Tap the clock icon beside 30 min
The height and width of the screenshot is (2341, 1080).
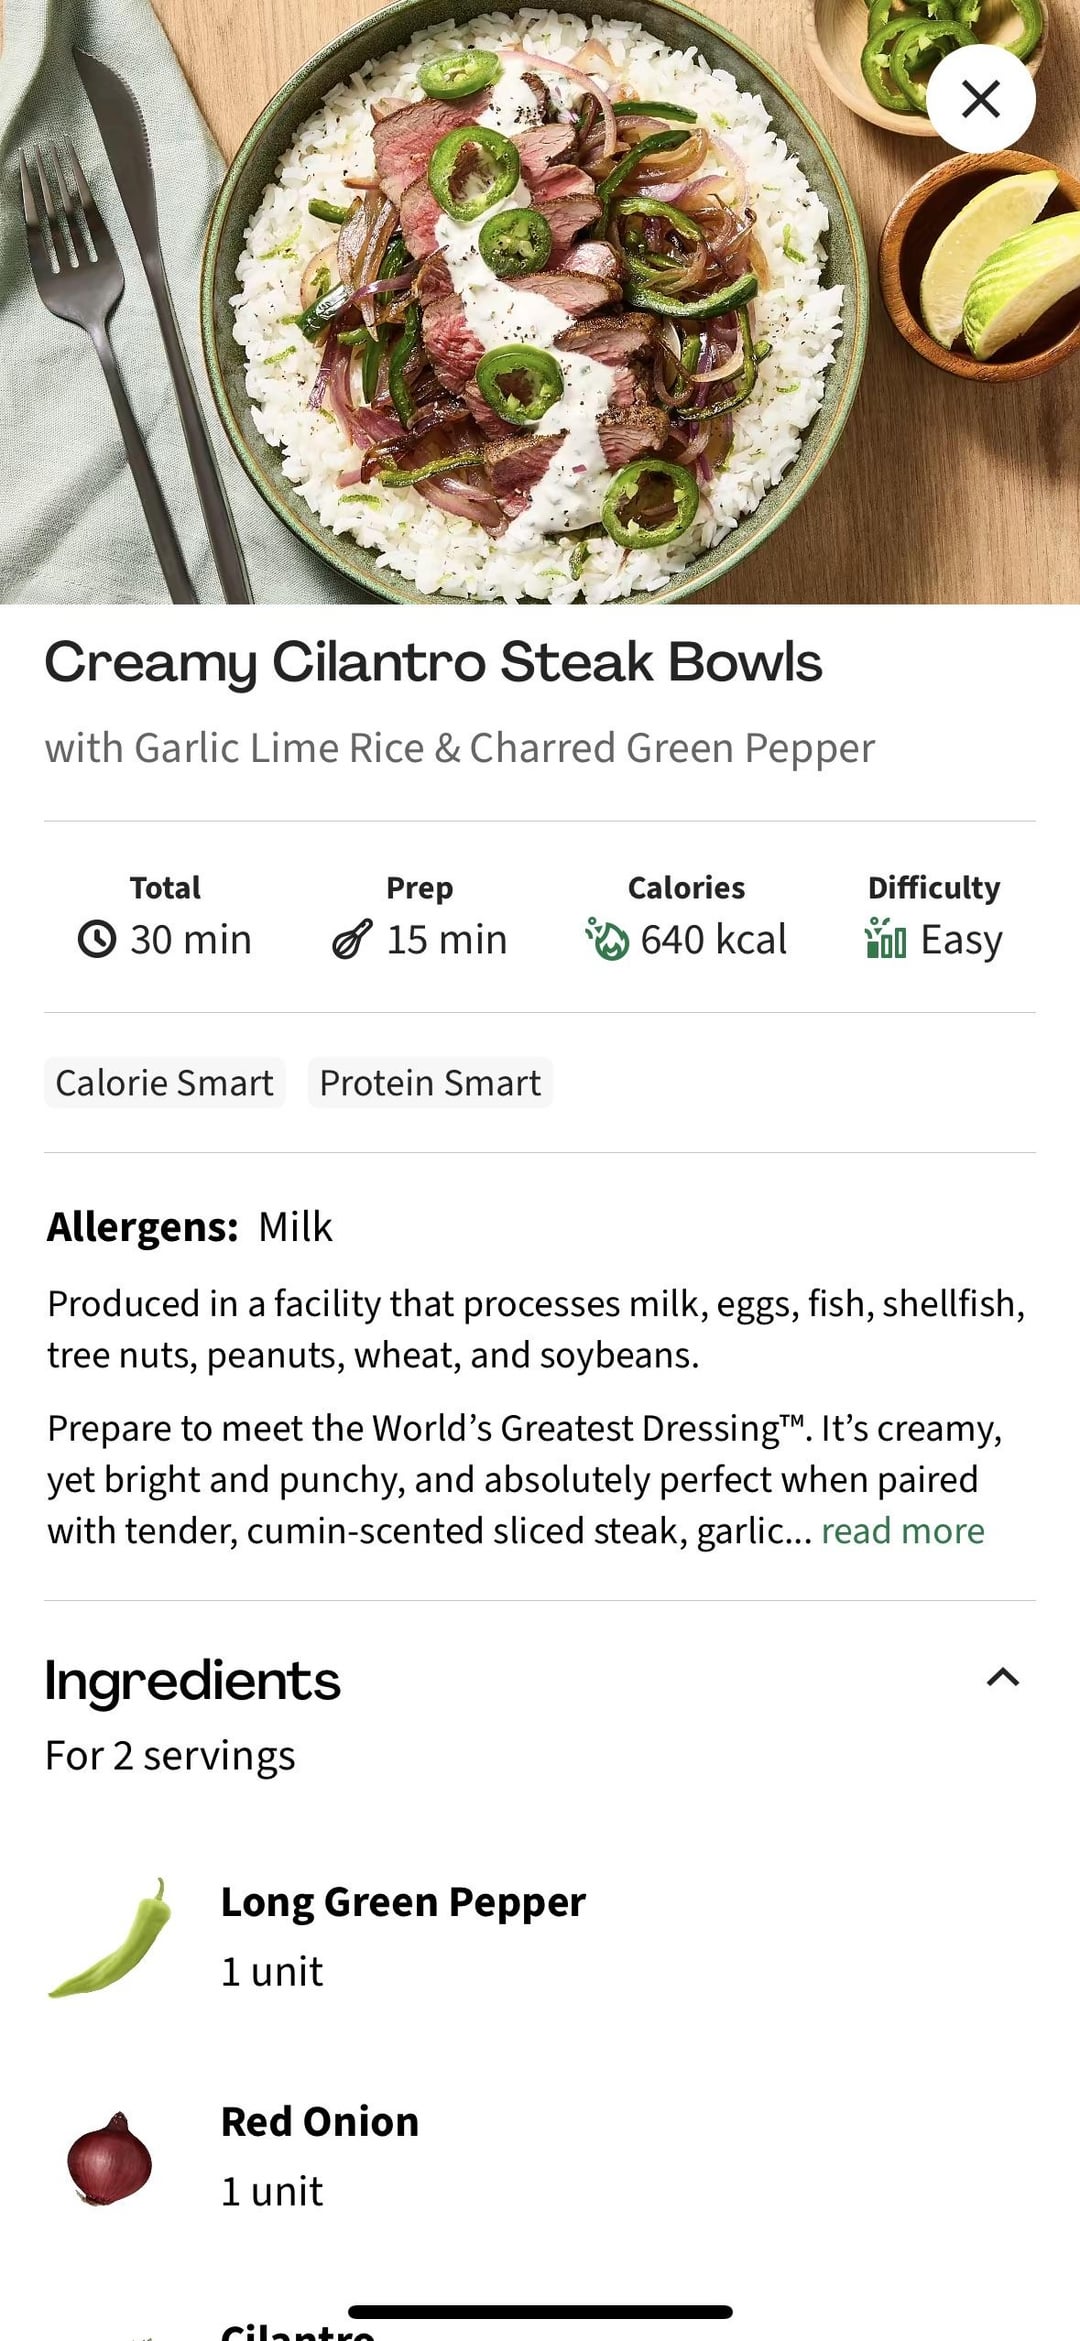97,940
